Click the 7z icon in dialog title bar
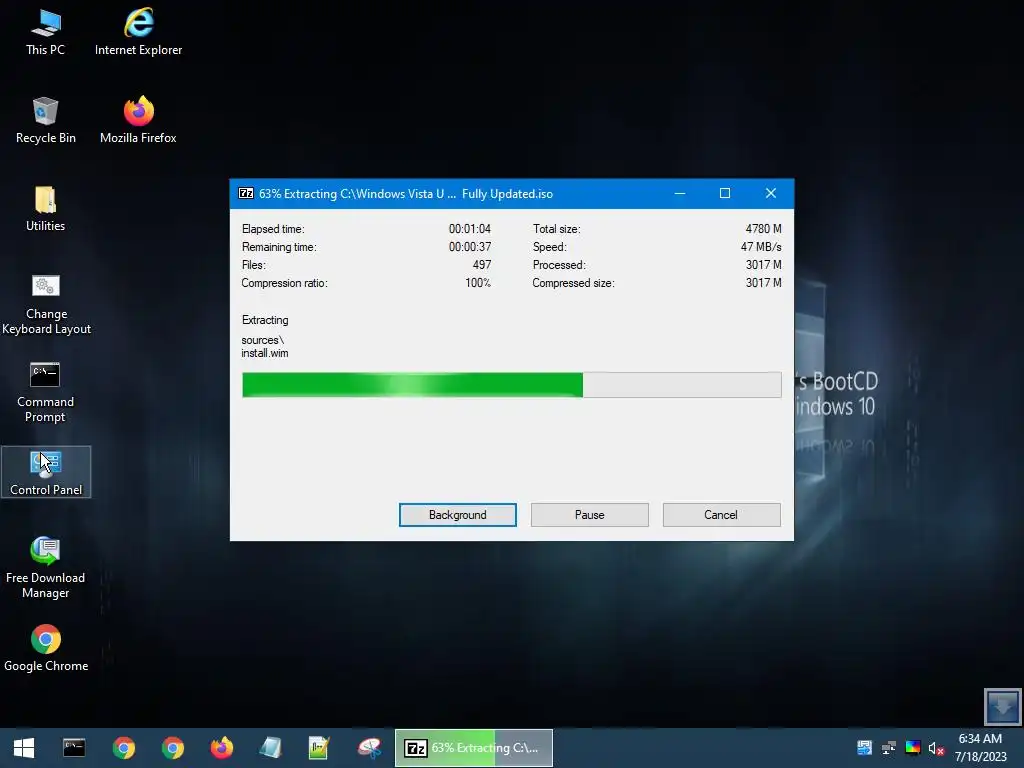The width and height of the screenshot is (1024, 768). (246, 193)
